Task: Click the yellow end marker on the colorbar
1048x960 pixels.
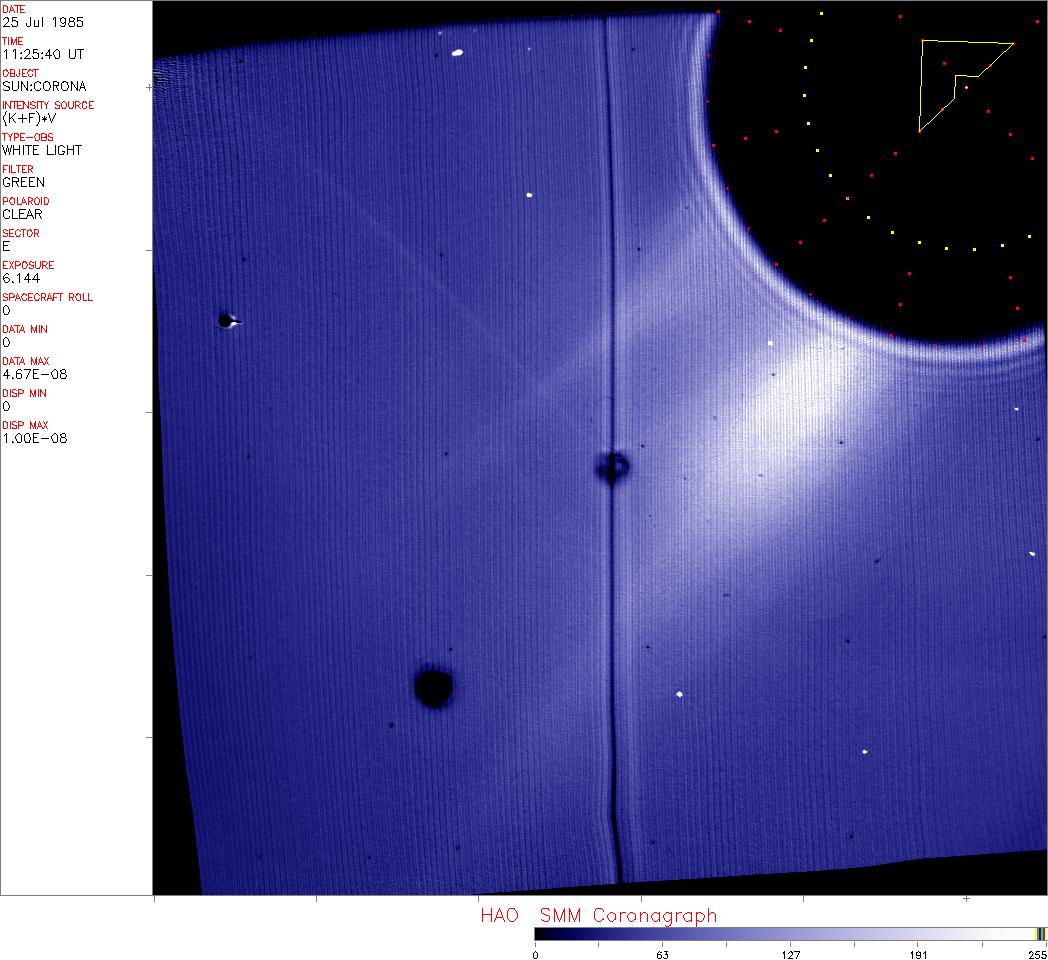Action: [1040, 933]
